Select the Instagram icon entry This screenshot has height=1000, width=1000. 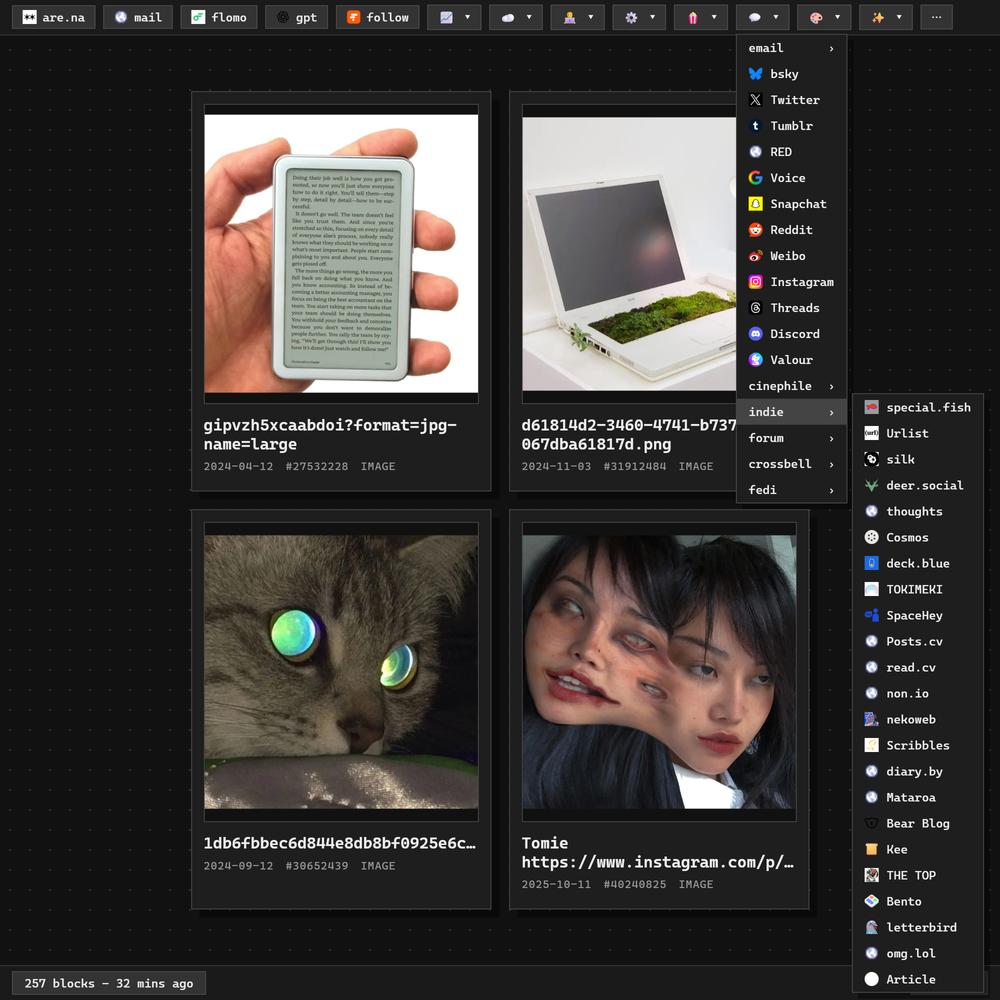point(756,282)
